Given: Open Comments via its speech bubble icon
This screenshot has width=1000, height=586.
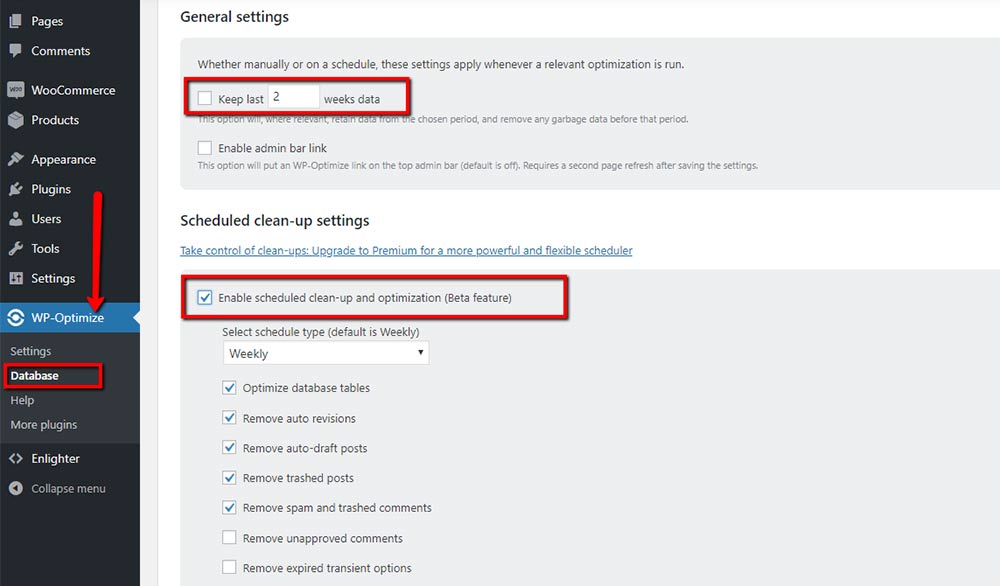Looking at the screenshot, I should pos(15,51).
